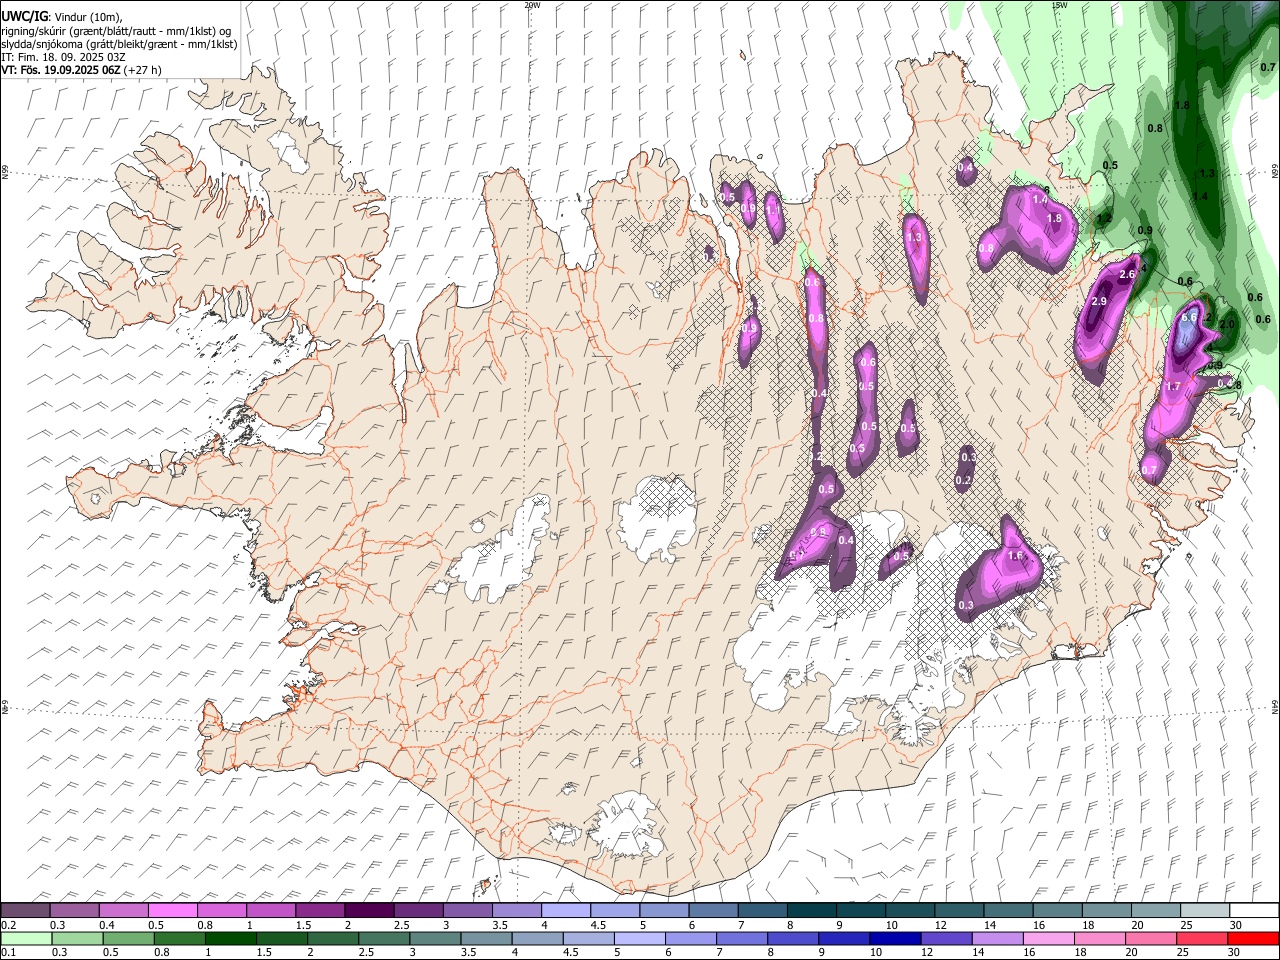
Task: Click the palest green 0.1 swatch in the lower legend row
Action: [x=28, y=939]
